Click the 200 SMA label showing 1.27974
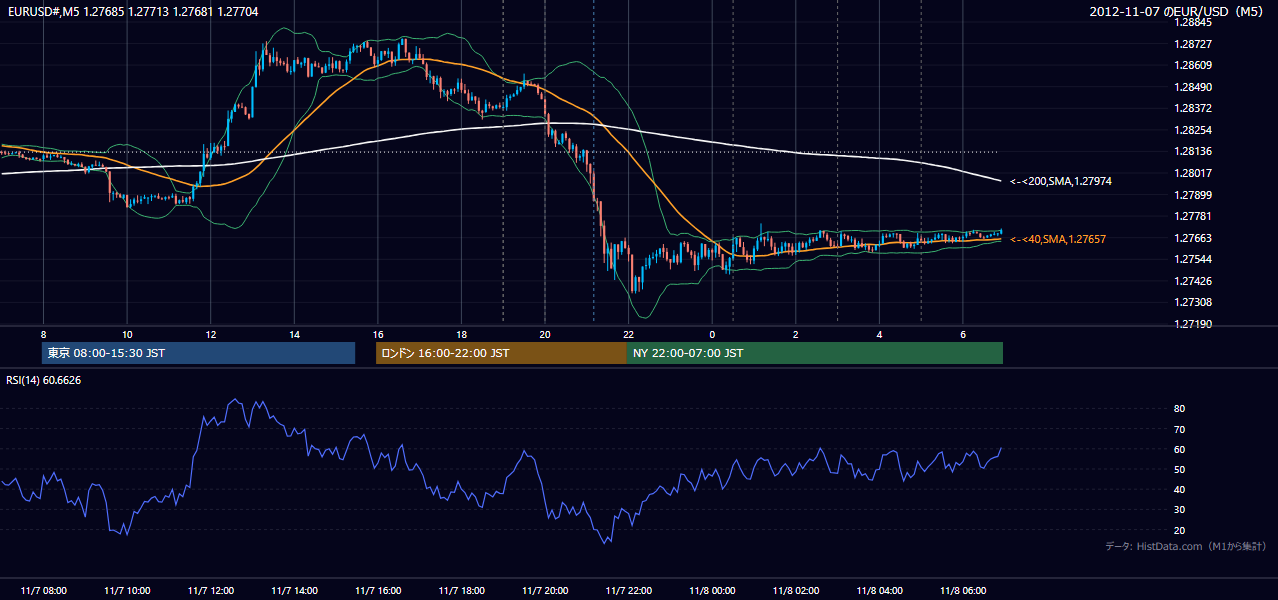The width and height of the screenshot is (1278, 600). [1061, 181]
